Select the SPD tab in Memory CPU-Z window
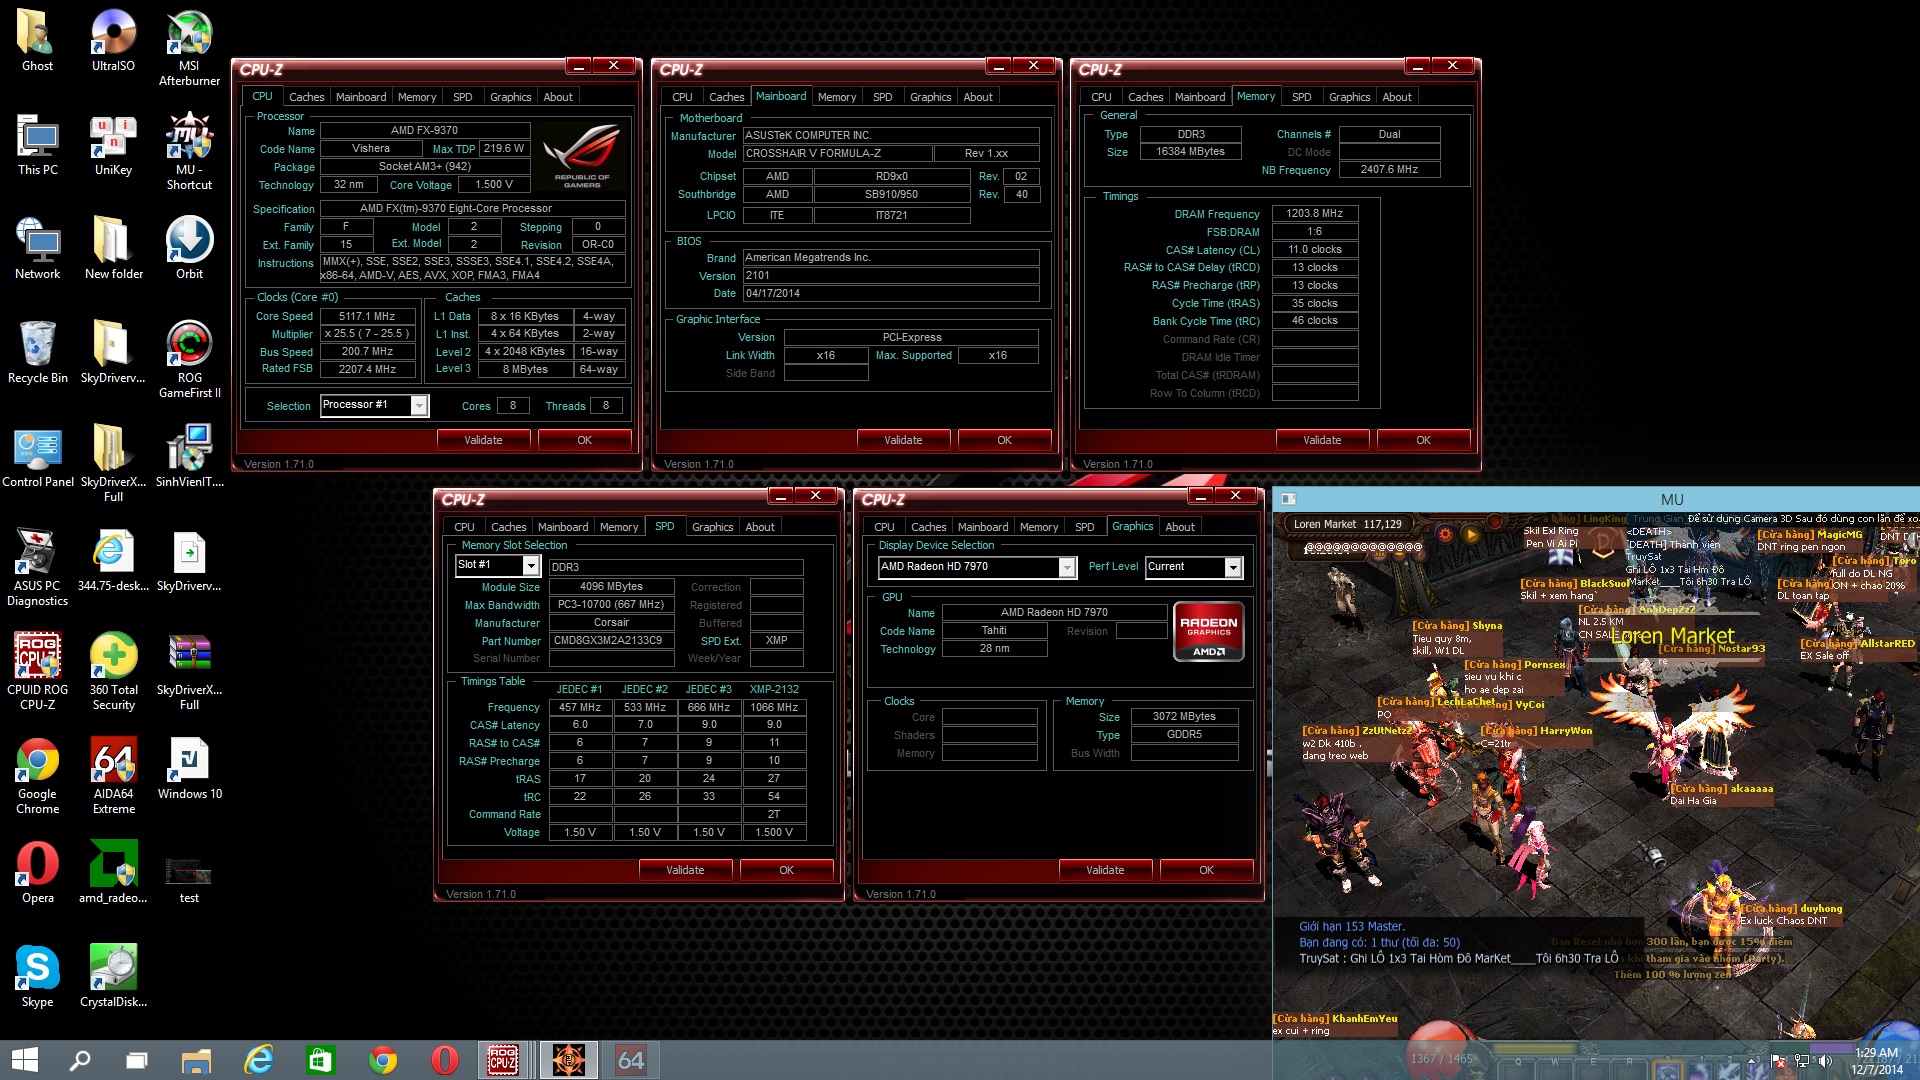 [x=1301, y=97]
